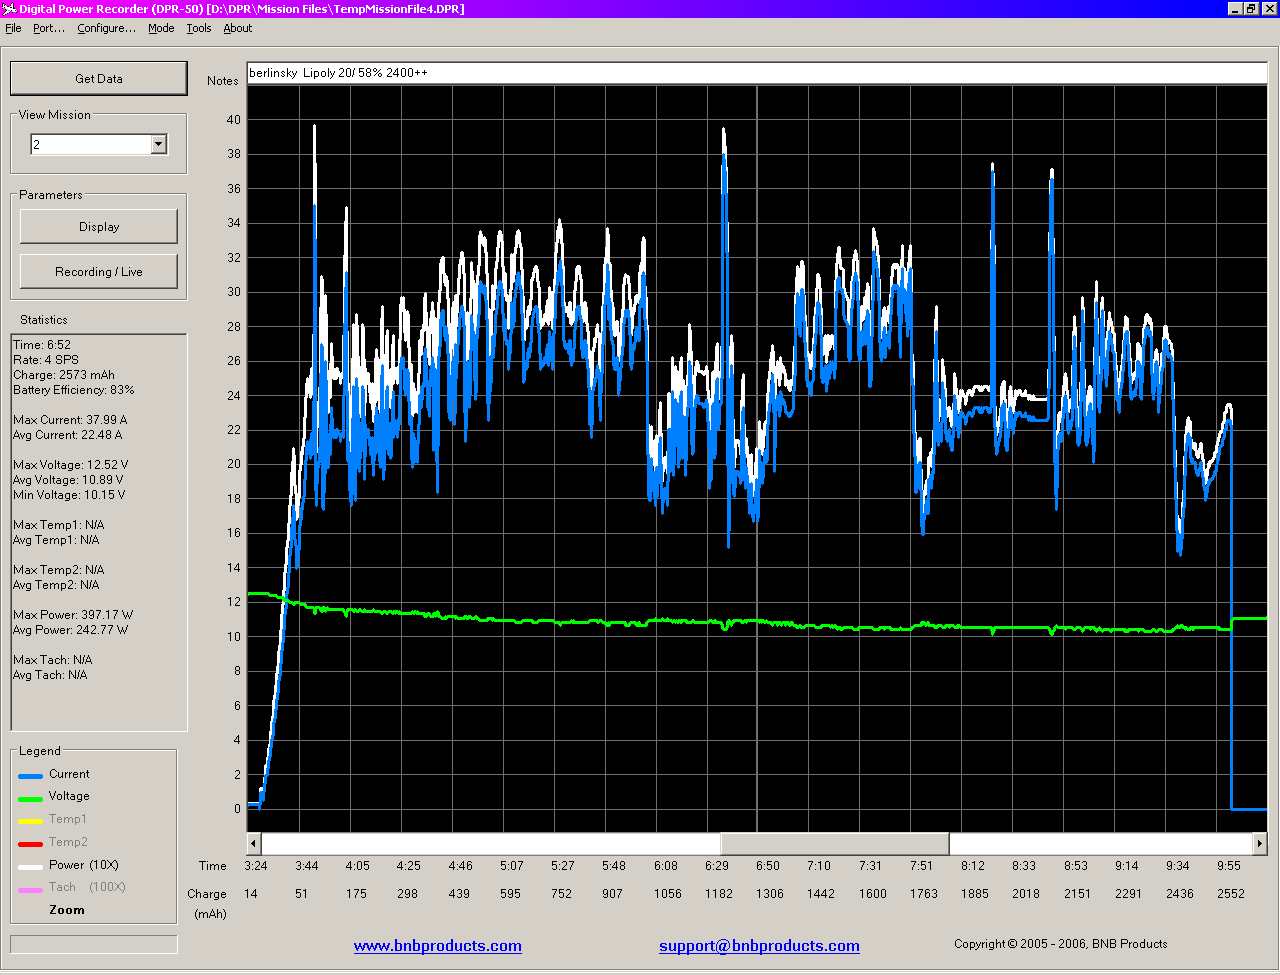This screenshot has width=1280, height=975.
Task: Click the Battery Efficiency: 83% statistic
Action: (x=74, y=390)
